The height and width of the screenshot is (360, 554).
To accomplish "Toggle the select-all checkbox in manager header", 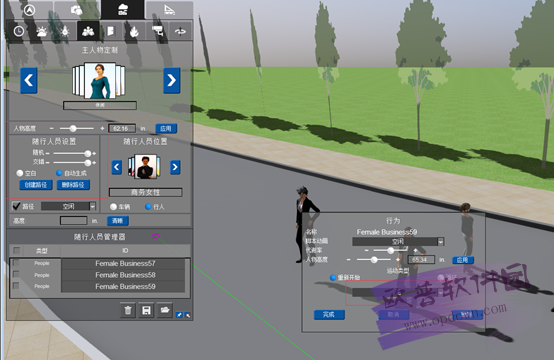I will (x=16, y=250).
